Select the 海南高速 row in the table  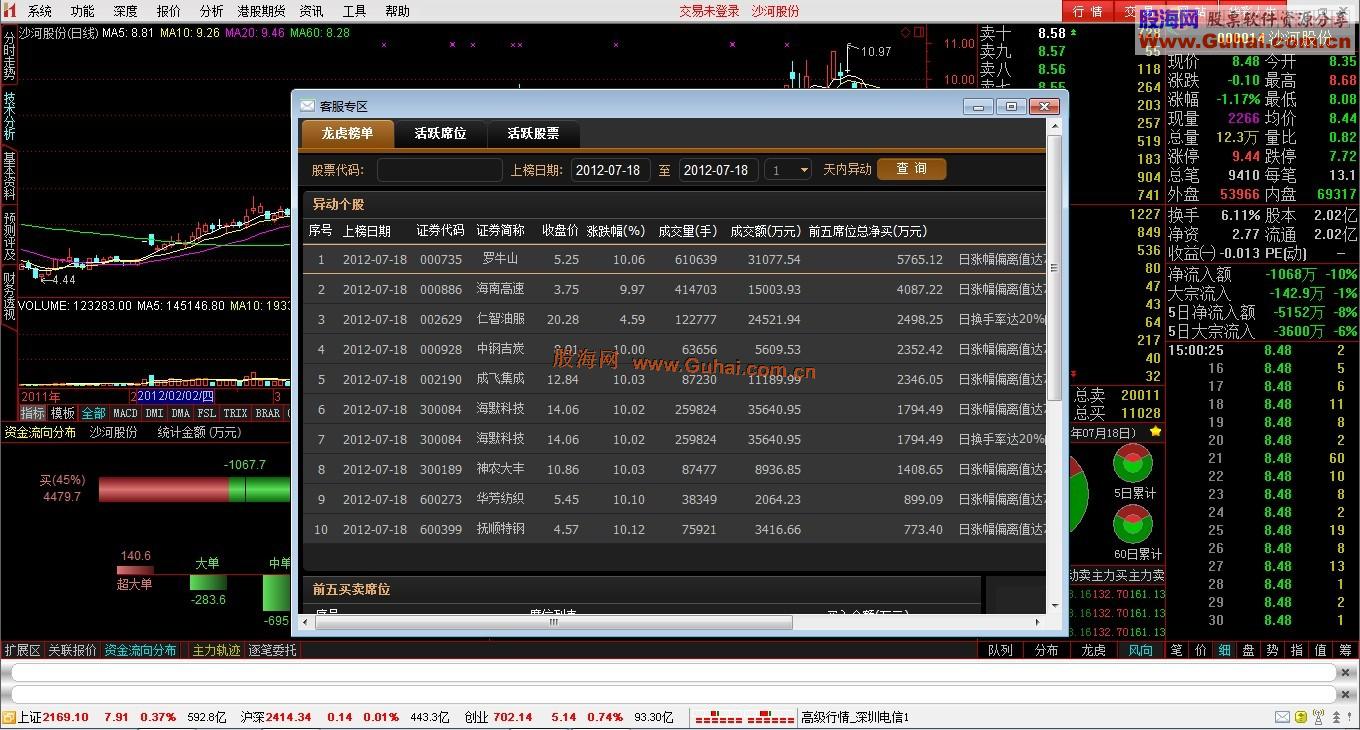675,289
